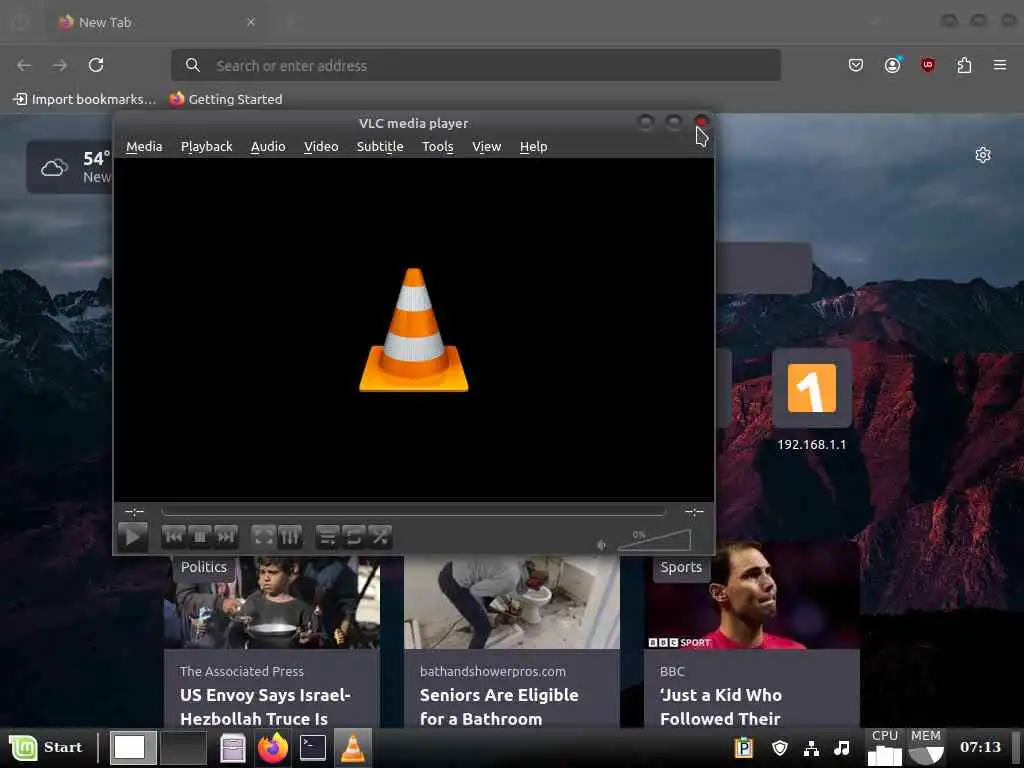The height and width of the screenshot is (768, 1024).
Task: Show the VLC playlist
Action: click(x=327, y=537)
